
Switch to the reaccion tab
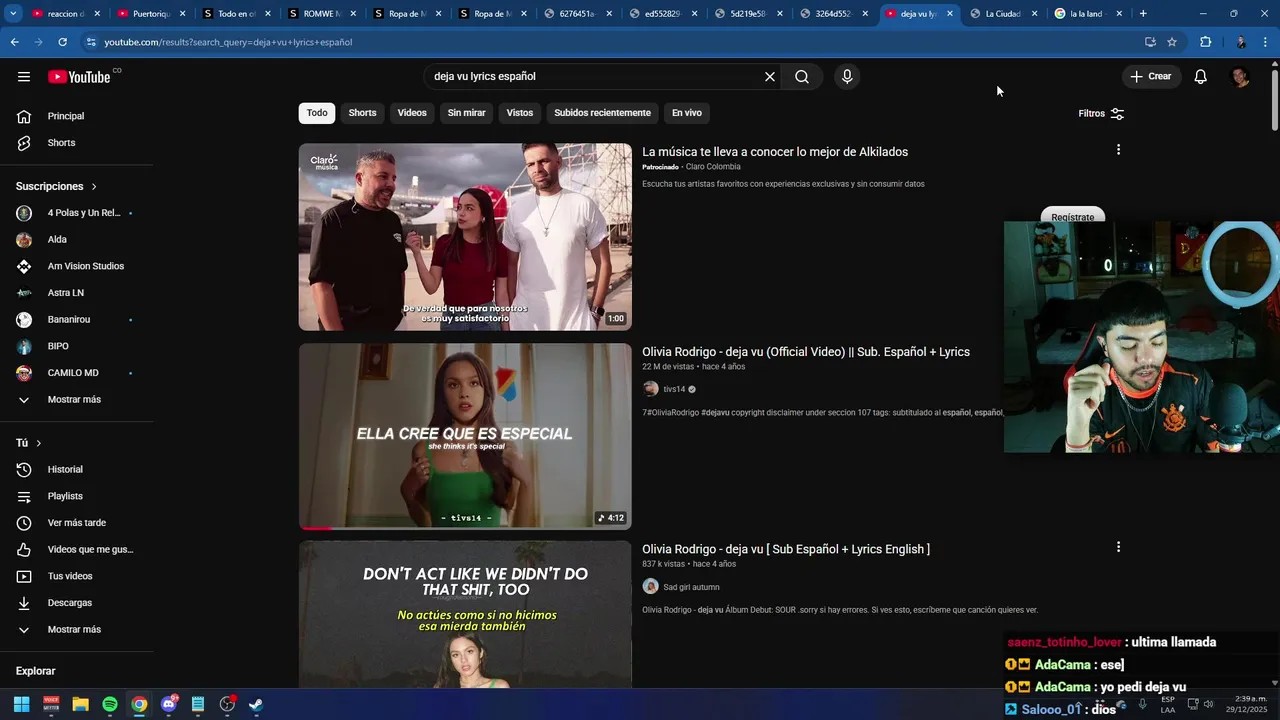tap(65, 14)
